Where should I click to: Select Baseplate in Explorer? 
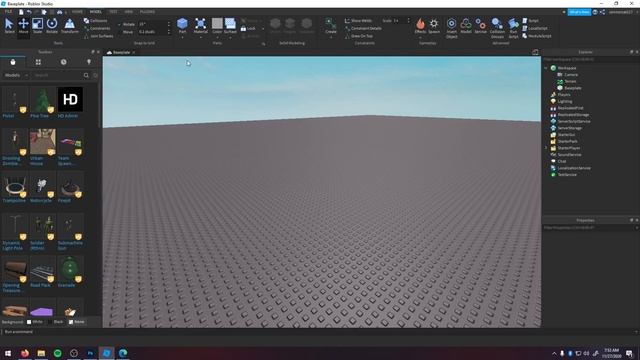(x=572, y=88)
